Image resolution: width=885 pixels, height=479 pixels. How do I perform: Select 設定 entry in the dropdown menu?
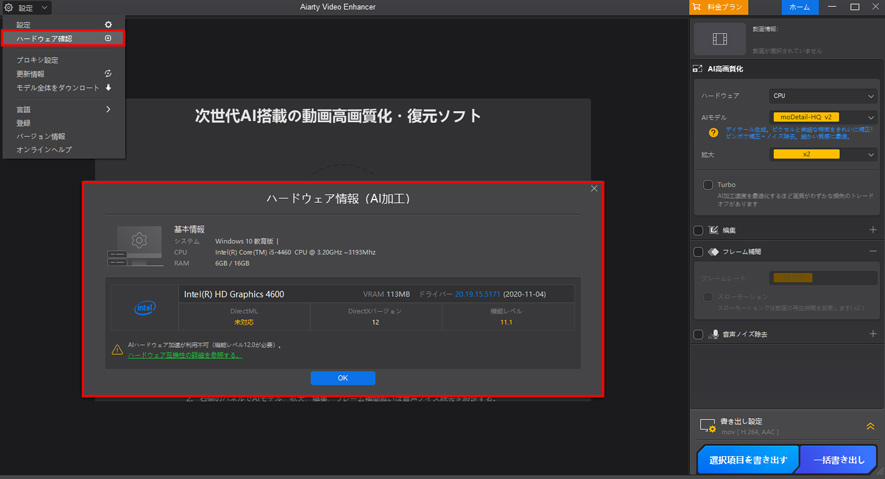point(63,25)
